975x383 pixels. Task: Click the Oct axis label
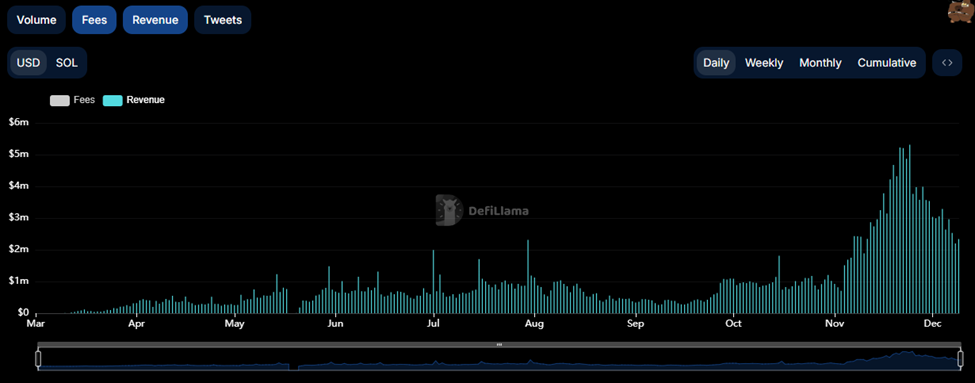[734, 324]
